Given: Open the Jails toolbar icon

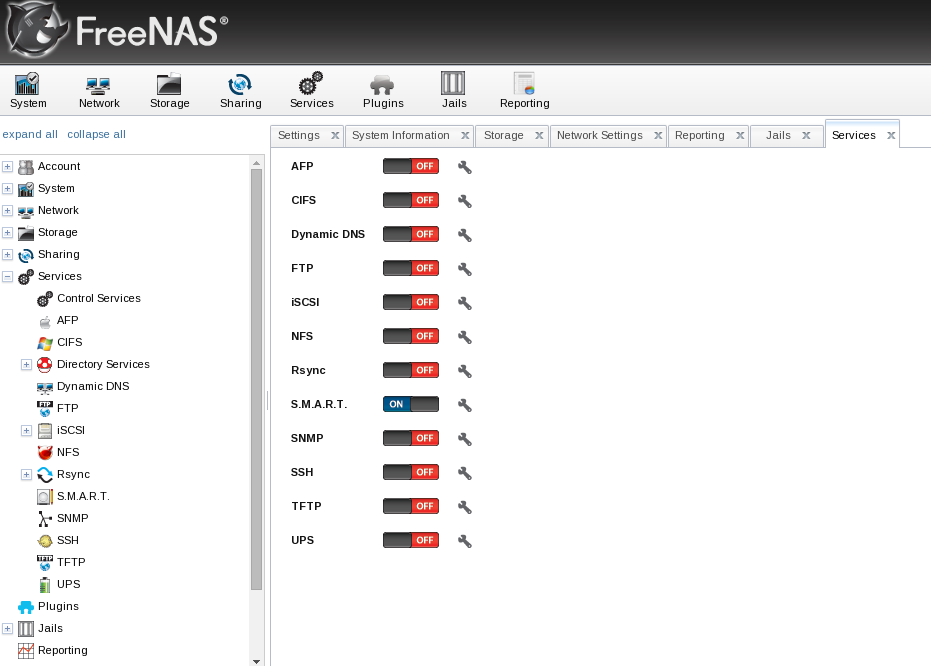Looking at the screenshot, I should [x=454, y=90].
